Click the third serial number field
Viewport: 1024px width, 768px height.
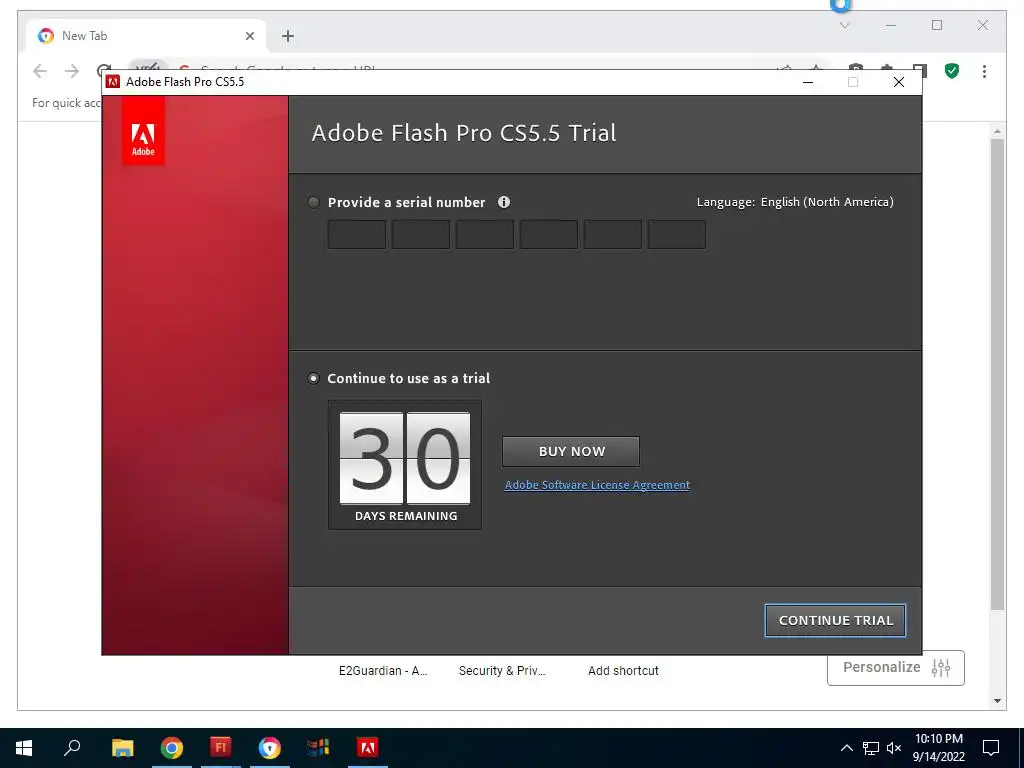coord(485,234)
